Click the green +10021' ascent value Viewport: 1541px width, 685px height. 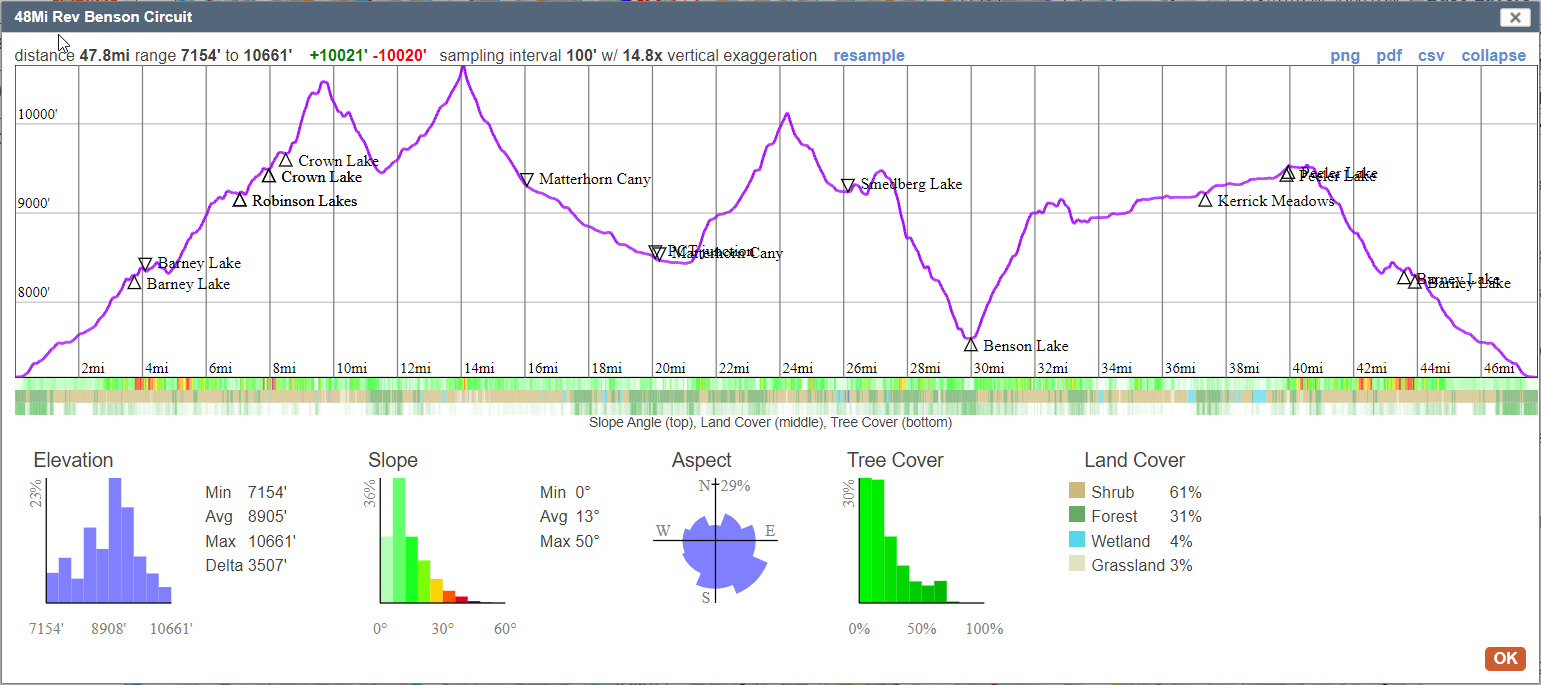(x=338, y=56)
